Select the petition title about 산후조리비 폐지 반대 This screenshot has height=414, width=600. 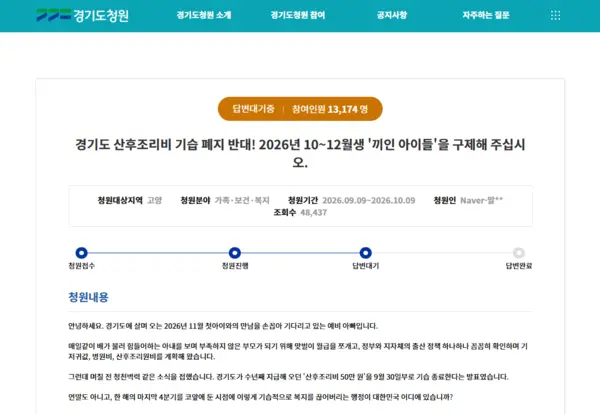tap(300, 153)
